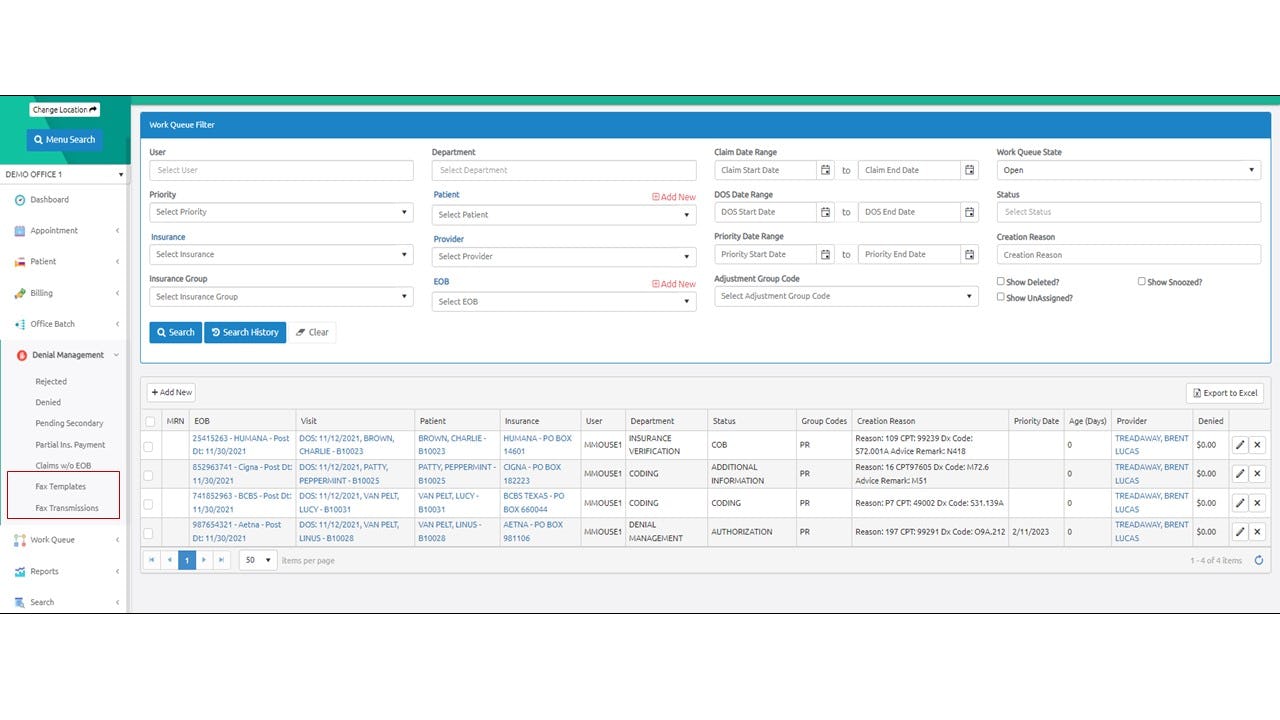
Task: Enable the Show Deleted checkbox
Action: [x=999, y=281]
